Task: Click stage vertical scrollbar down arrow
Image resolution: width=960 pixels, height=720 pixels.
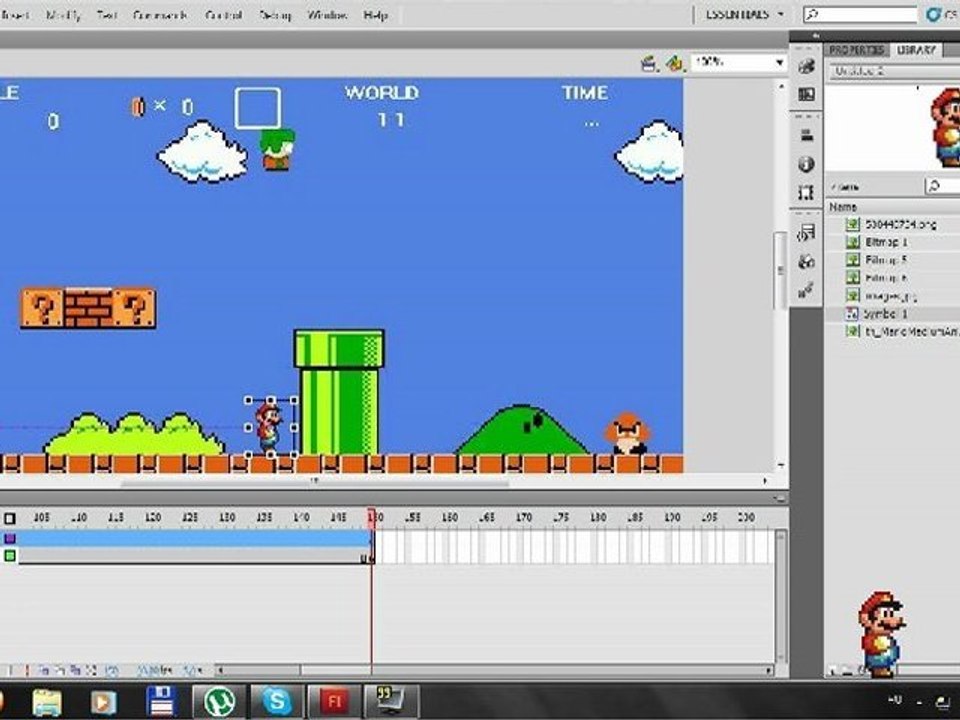Action: tap(781, 465)
